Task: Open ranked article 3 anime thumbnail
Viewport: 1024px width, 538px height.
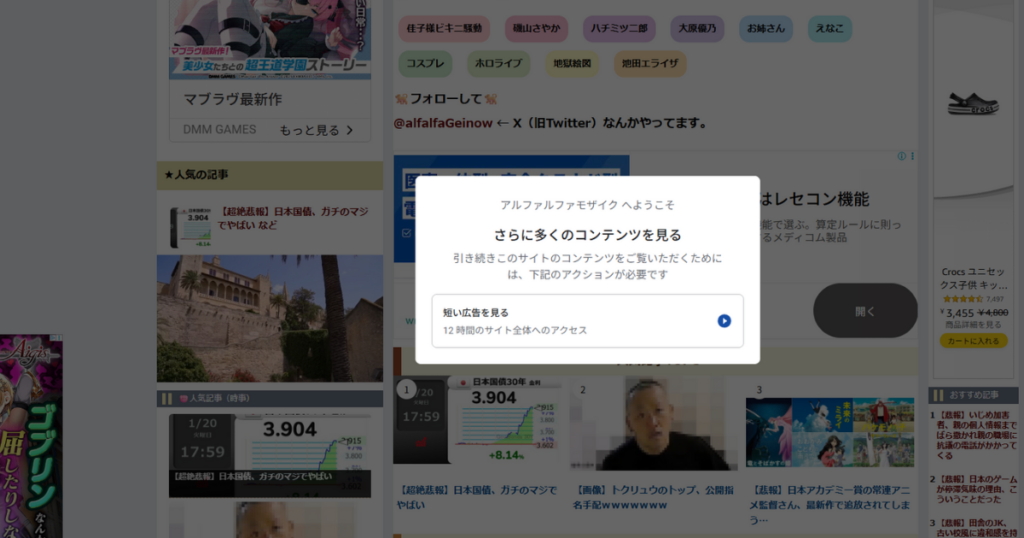Action: click(829, 433)
